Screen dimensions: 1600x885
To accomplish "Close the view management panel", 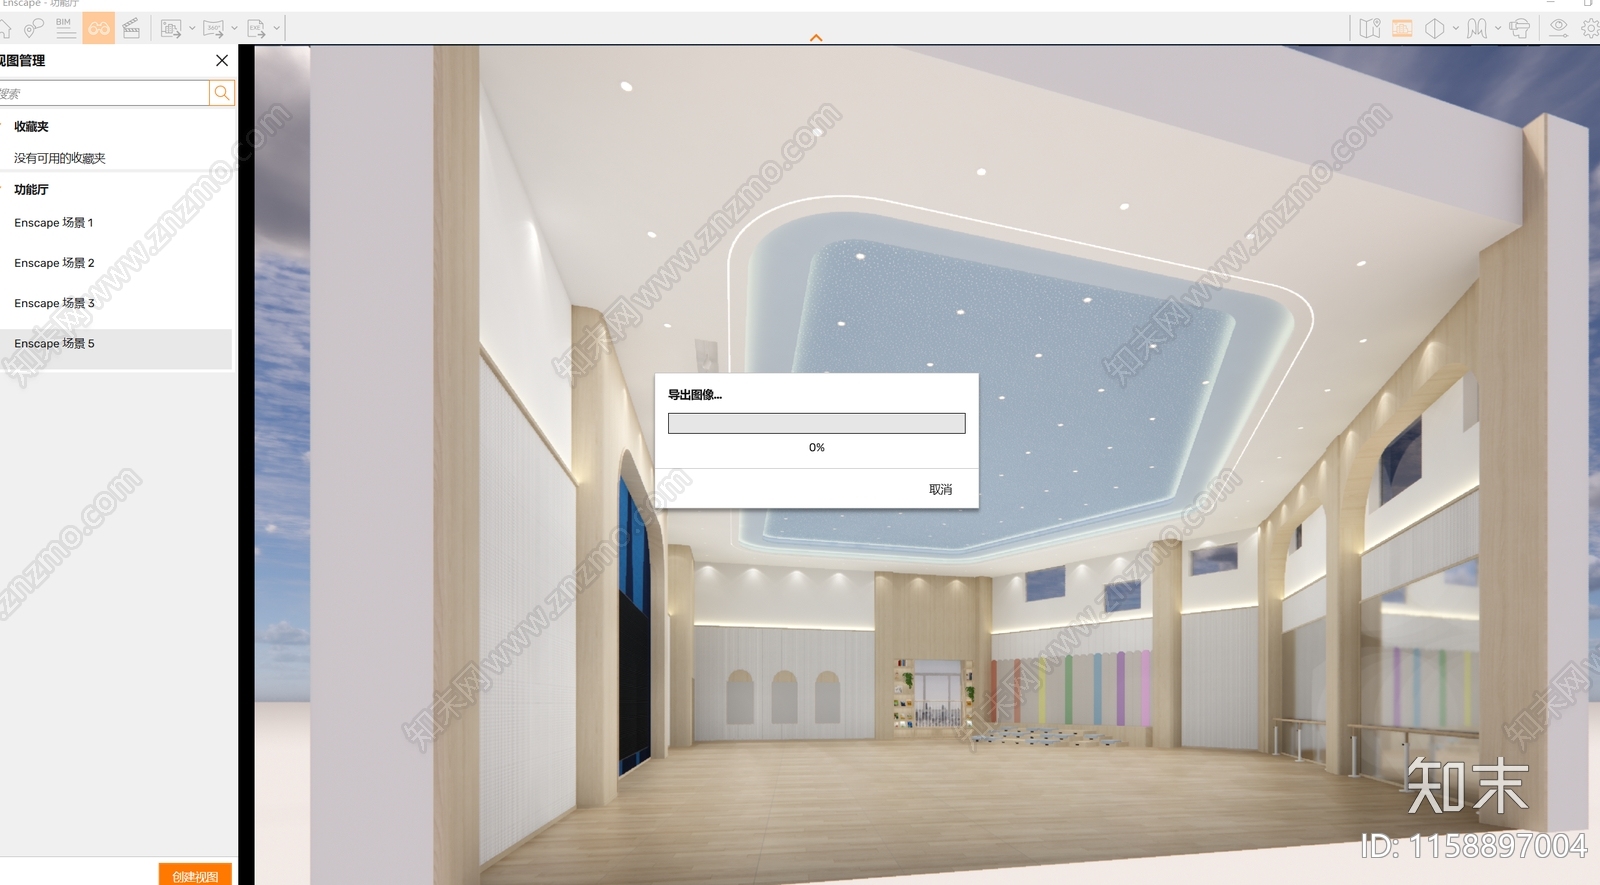I will click(x=222, y=61).
